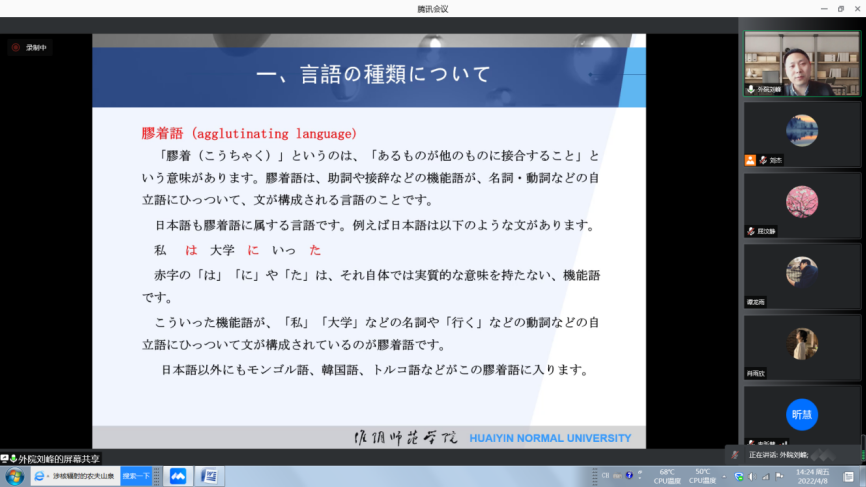Screen dimensions: 866x487
Task: Select 刘志's participant tile
Action: click(801, 133)
